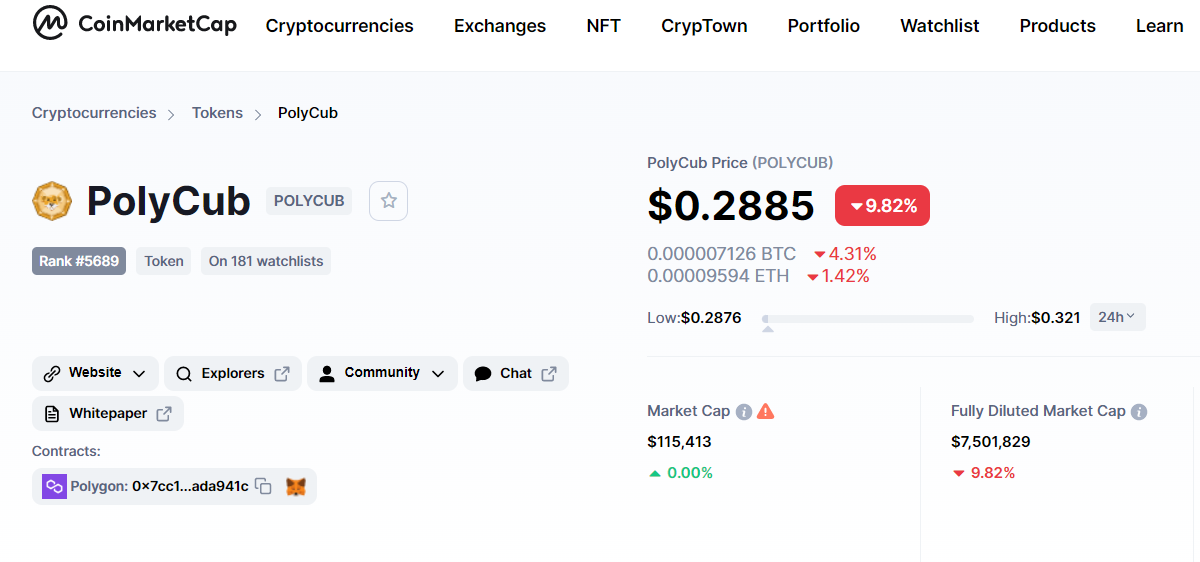The image size is (1200, 562).
Task: Click the $115,413 market cap value
Action: click(x=679, y=441)
